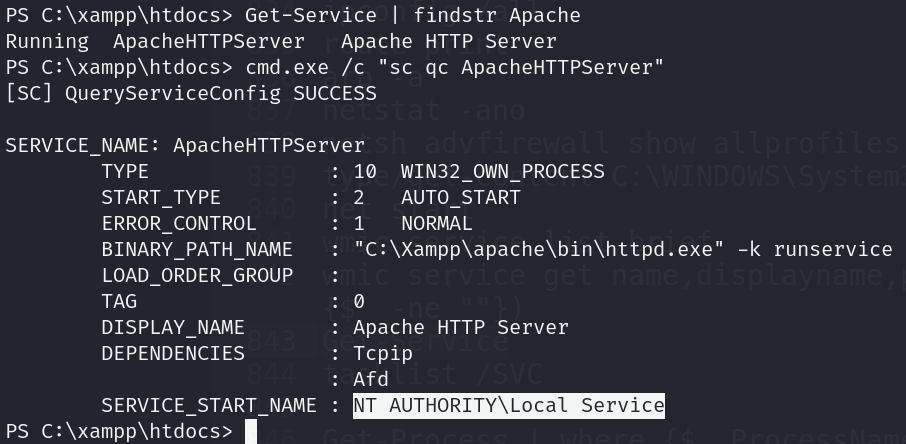
Task: Click the BINARY_PATH_NAME label
Action: pos(196,249)
